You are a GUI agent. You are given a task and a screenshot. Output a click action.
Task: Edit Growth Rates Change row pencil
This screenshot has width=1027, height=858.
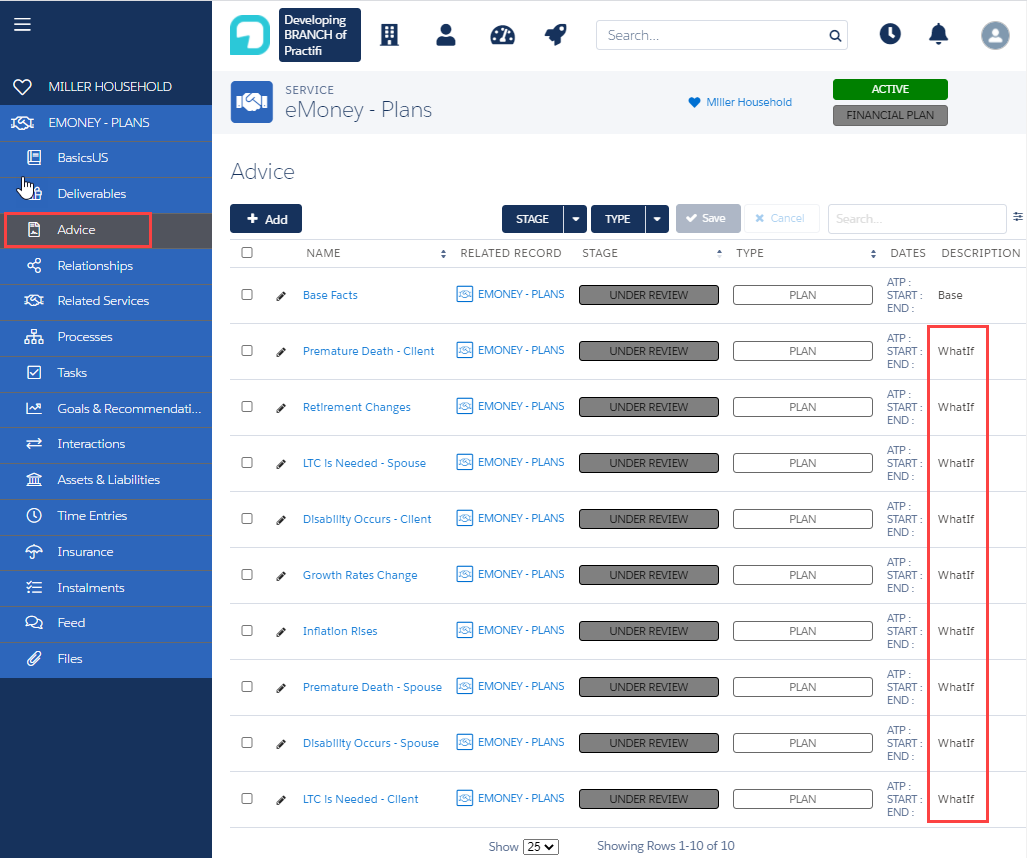click(281, 576)
